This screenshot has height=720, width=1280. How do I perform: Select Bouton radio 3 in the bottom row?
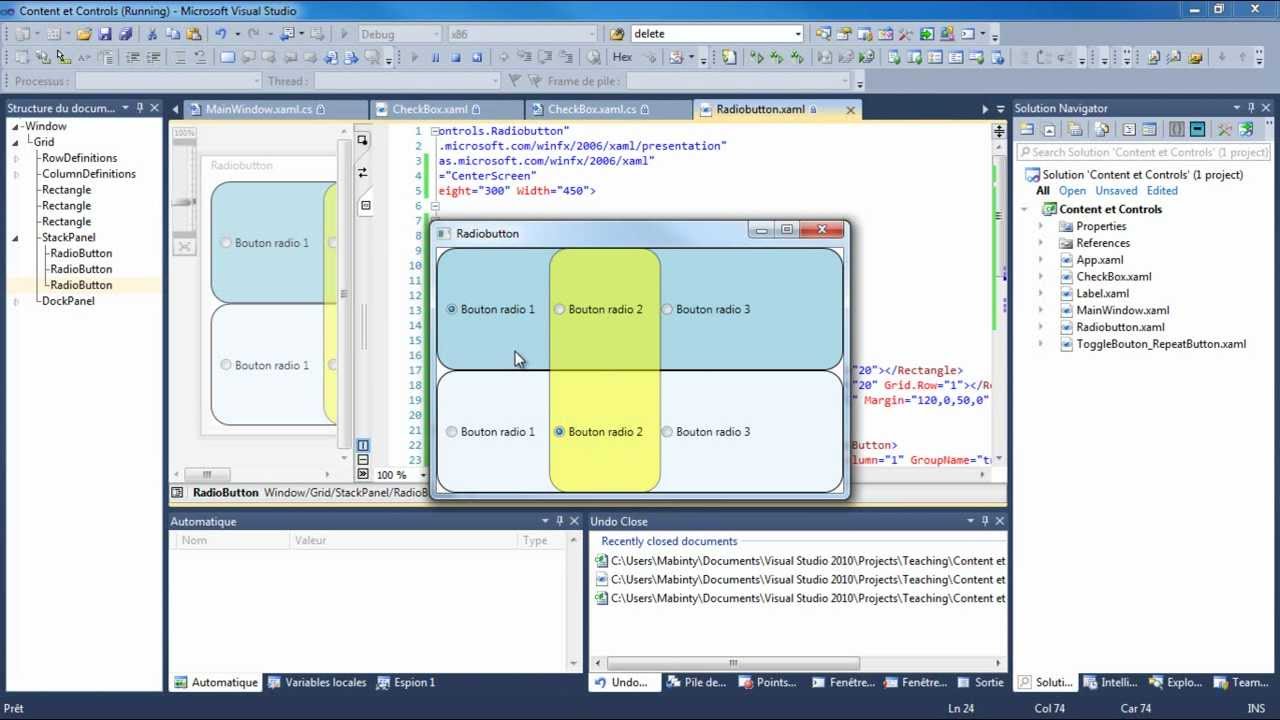click(706, 432)
